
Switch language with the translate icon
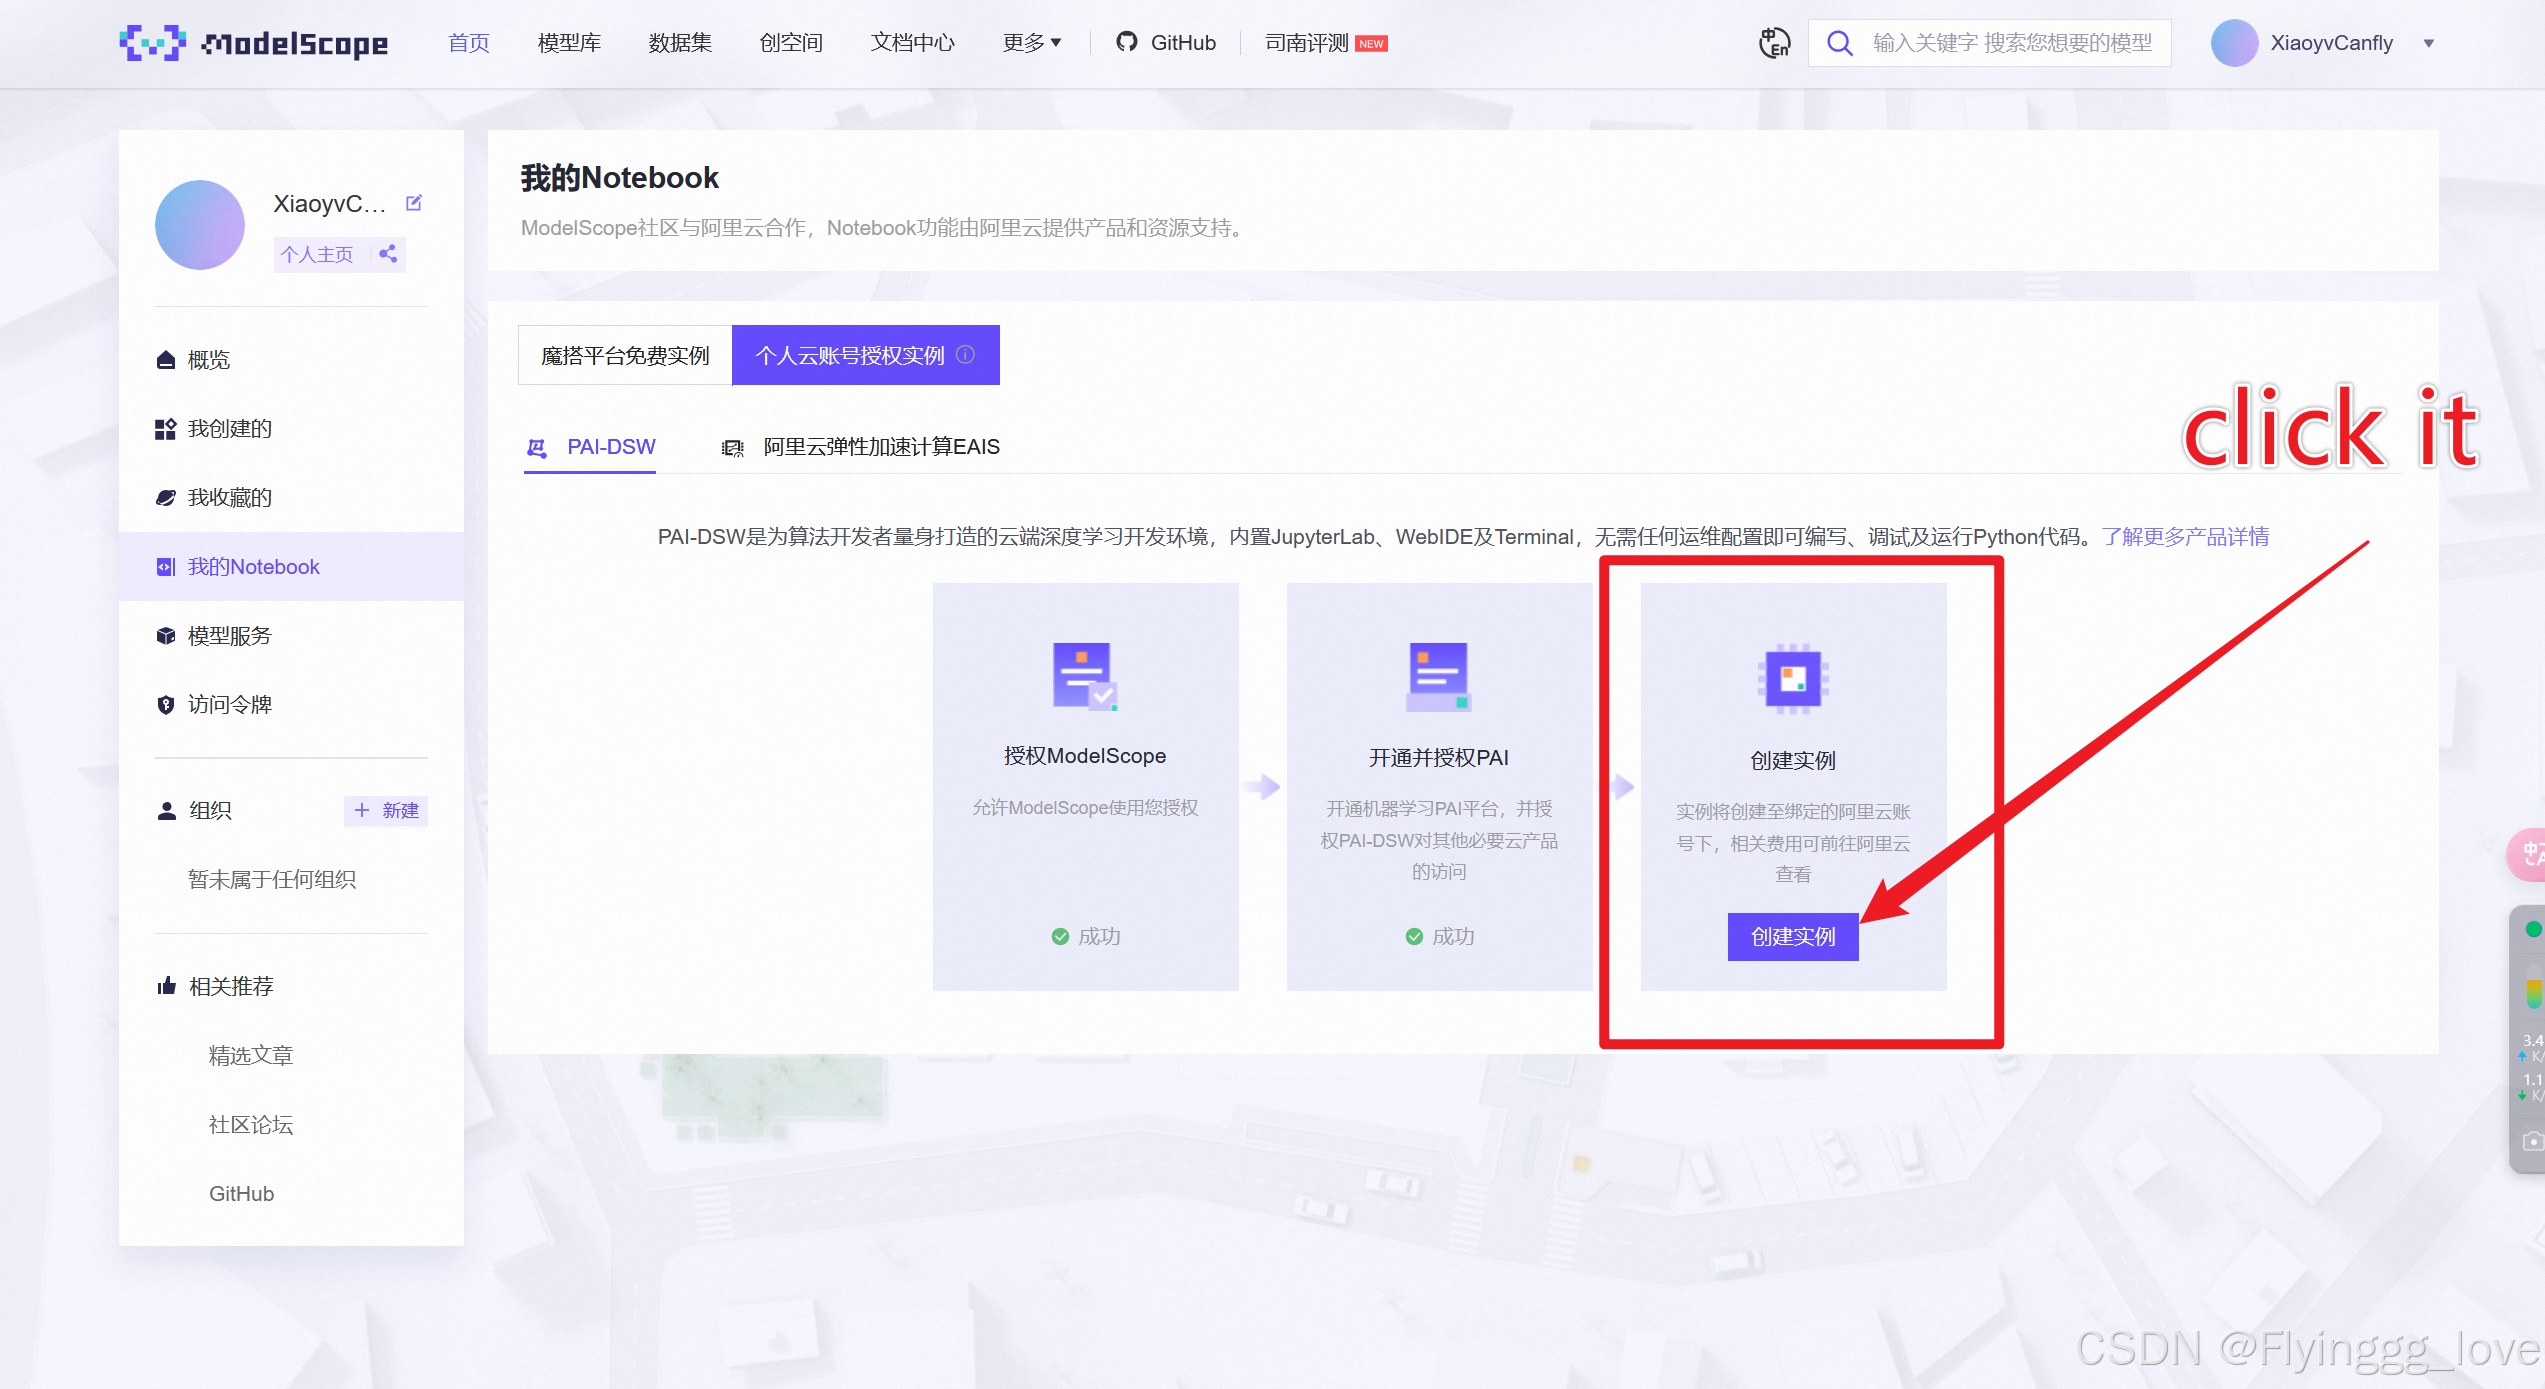click(1774, 43)
